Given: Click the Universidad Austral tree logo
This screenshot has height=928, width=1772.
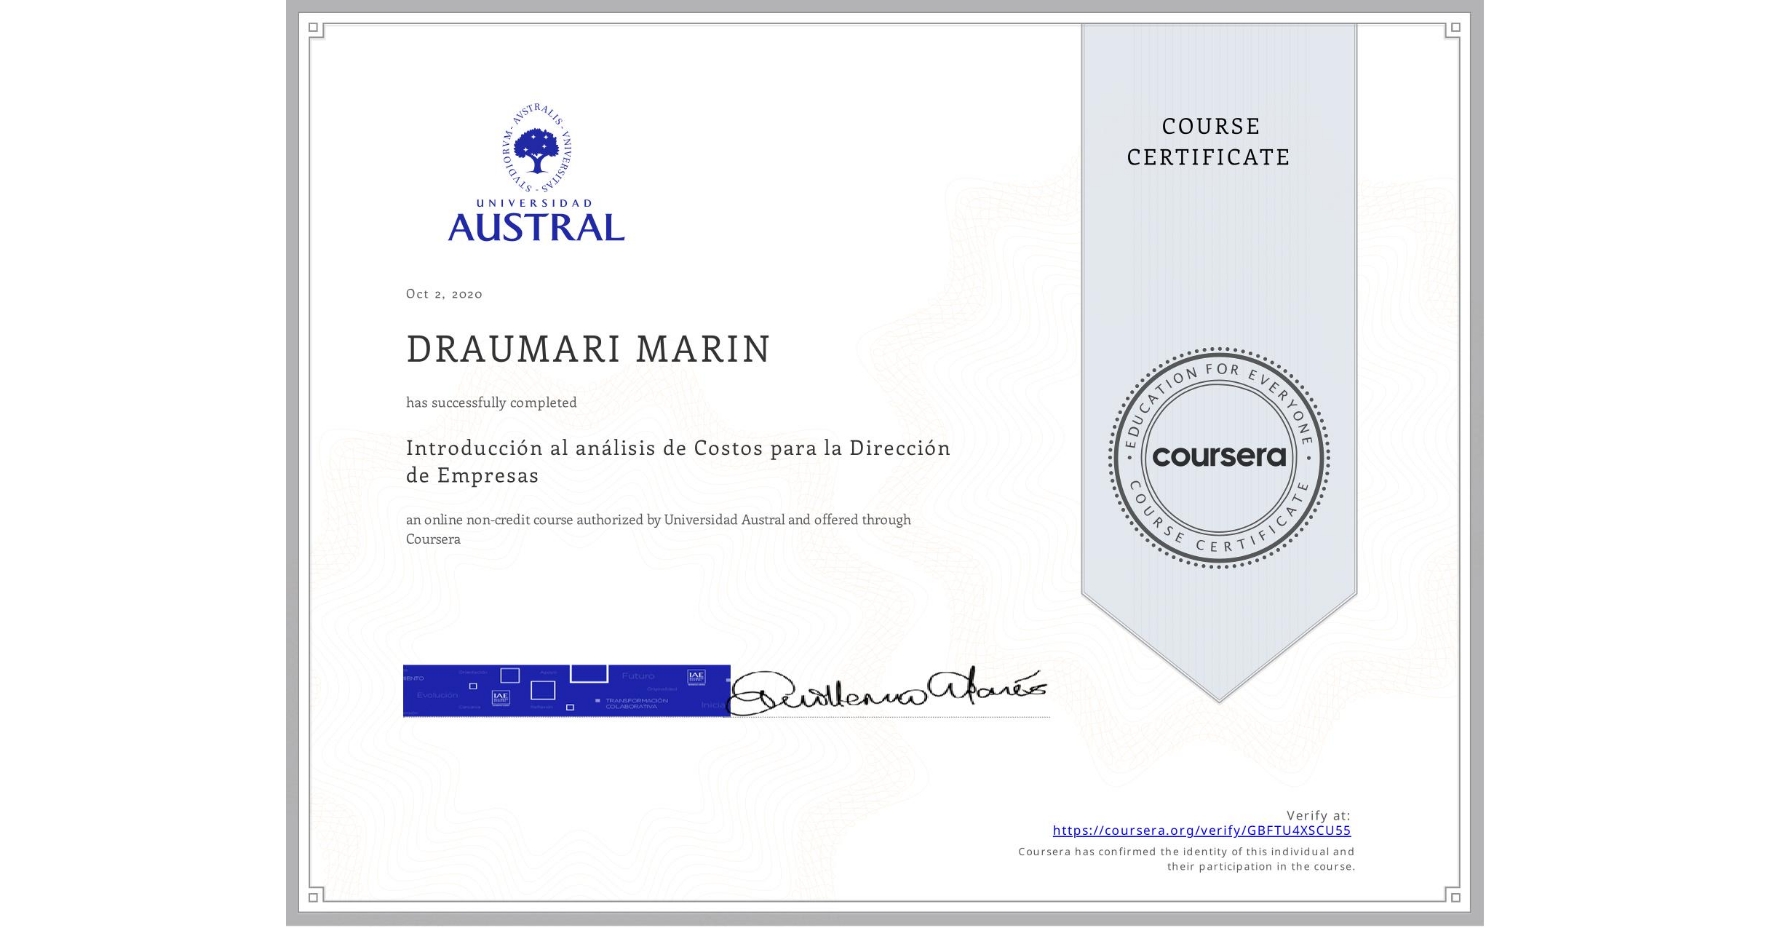Looking at the screenshot, I should pyautogui.click(x=535, y=150).
